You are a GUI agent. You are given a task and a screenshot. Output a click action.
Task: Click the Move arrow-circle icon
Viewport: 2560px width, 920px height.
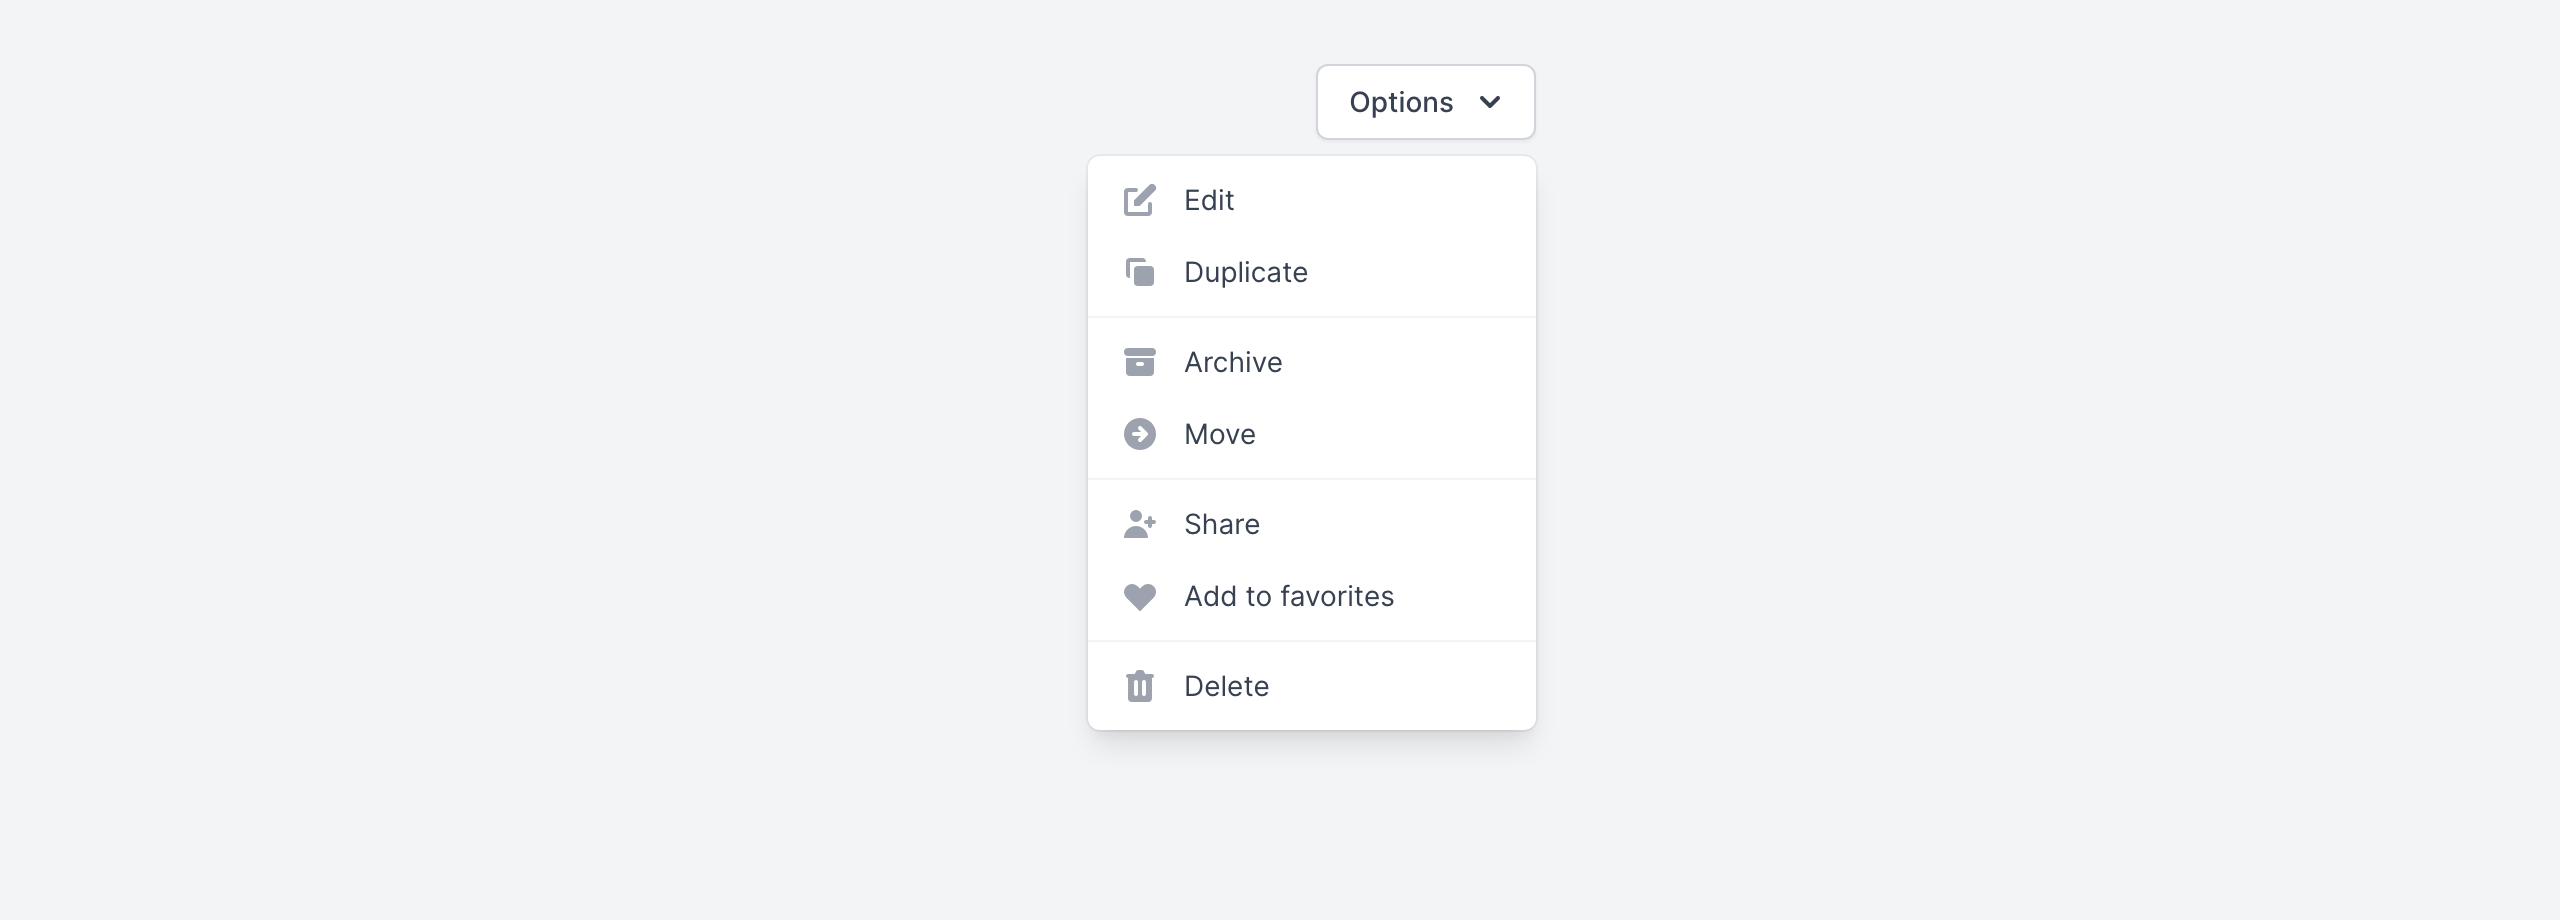[x=1139, y=434]
